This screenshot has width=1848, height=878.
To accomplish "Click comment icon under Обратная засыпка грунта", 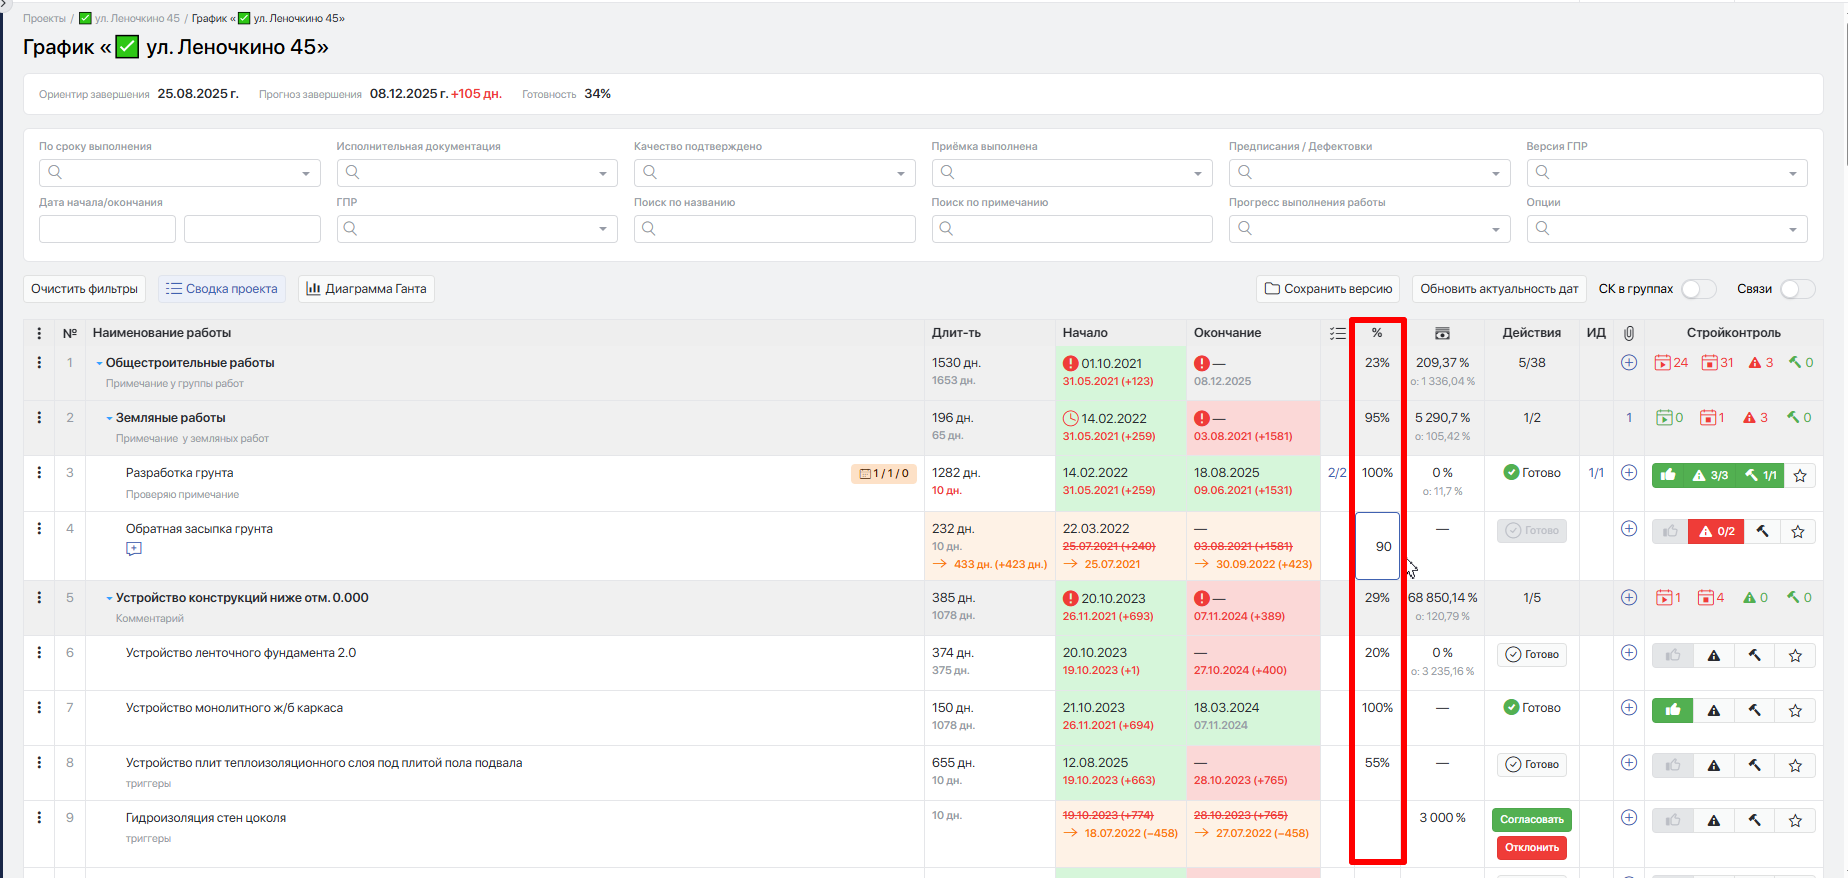I will pos(134,548).
